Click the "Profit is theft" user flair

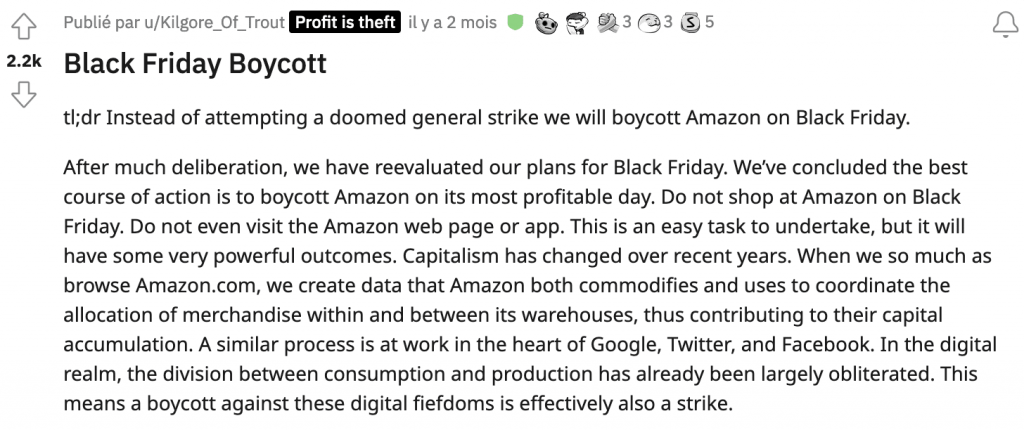click(x=345, y=22)
